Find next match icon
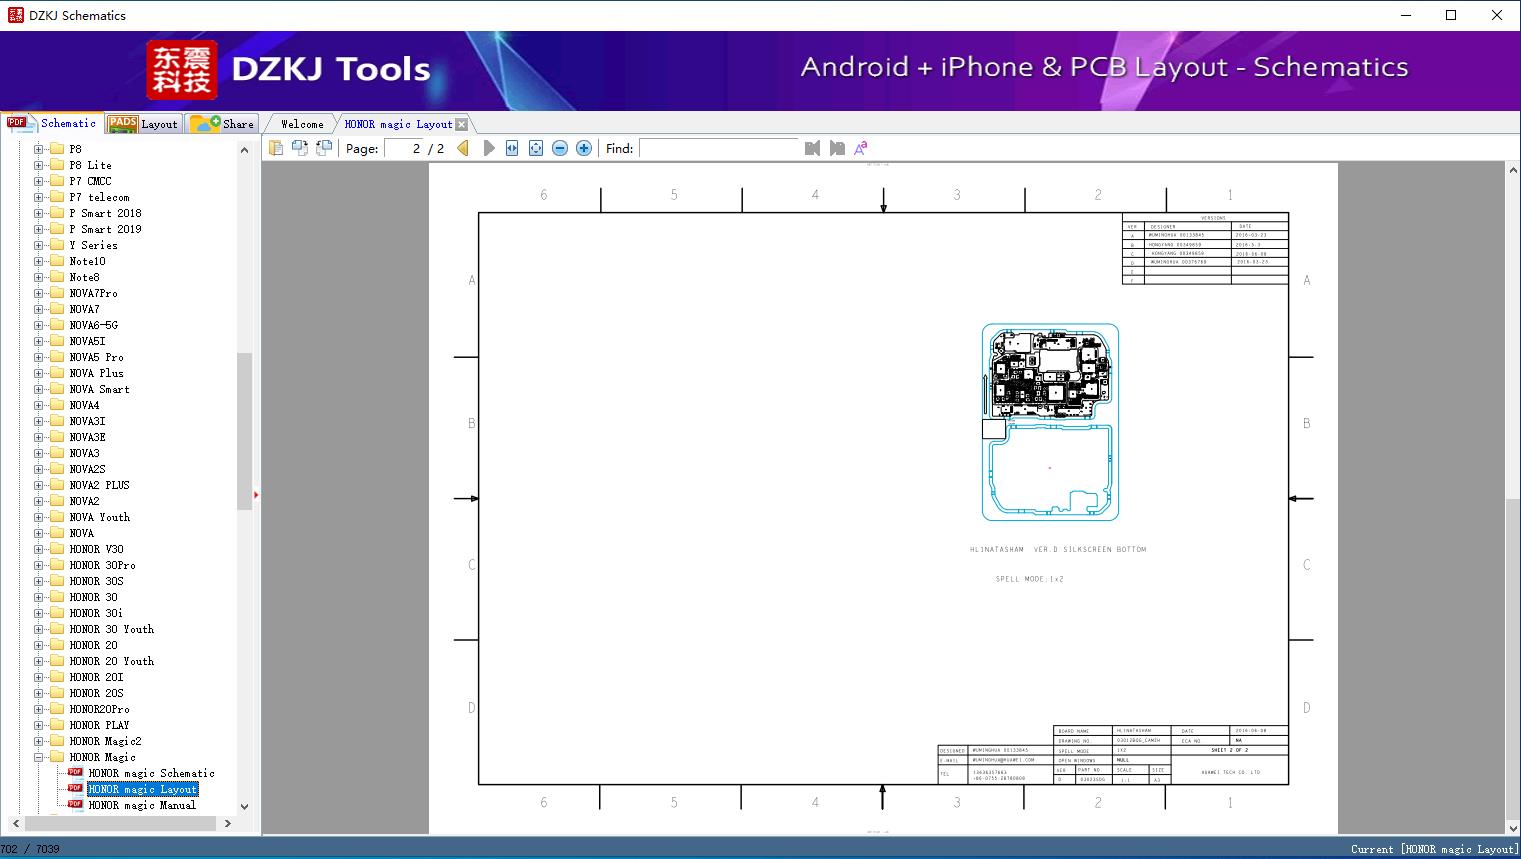This screenshot has height=859, width=1521. (x=837, y=148)
